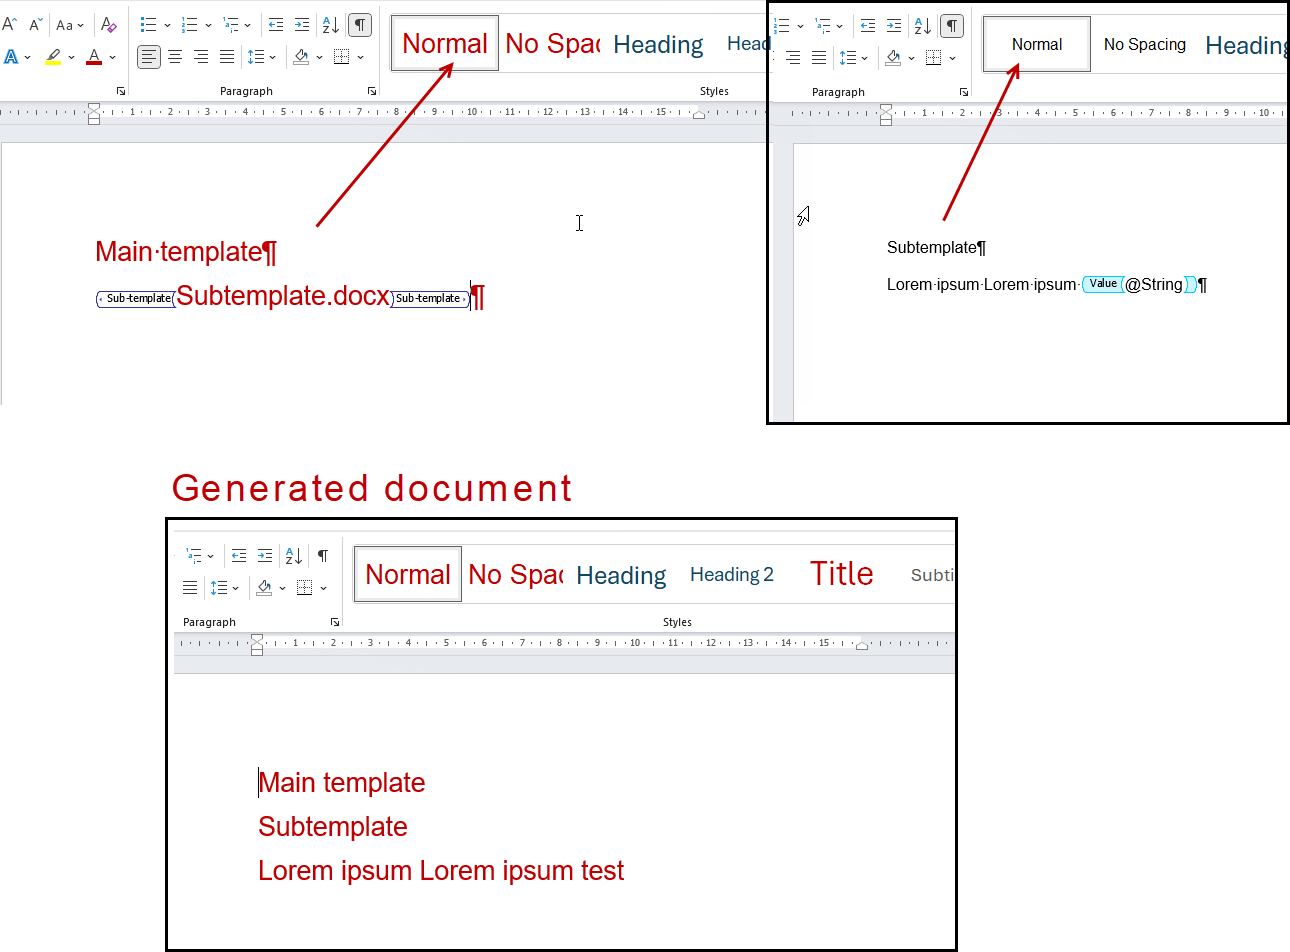The width and height of the screenshot is (1290, 952).
Task: Increase indent in main template window
Action: [x=302, y=24]
